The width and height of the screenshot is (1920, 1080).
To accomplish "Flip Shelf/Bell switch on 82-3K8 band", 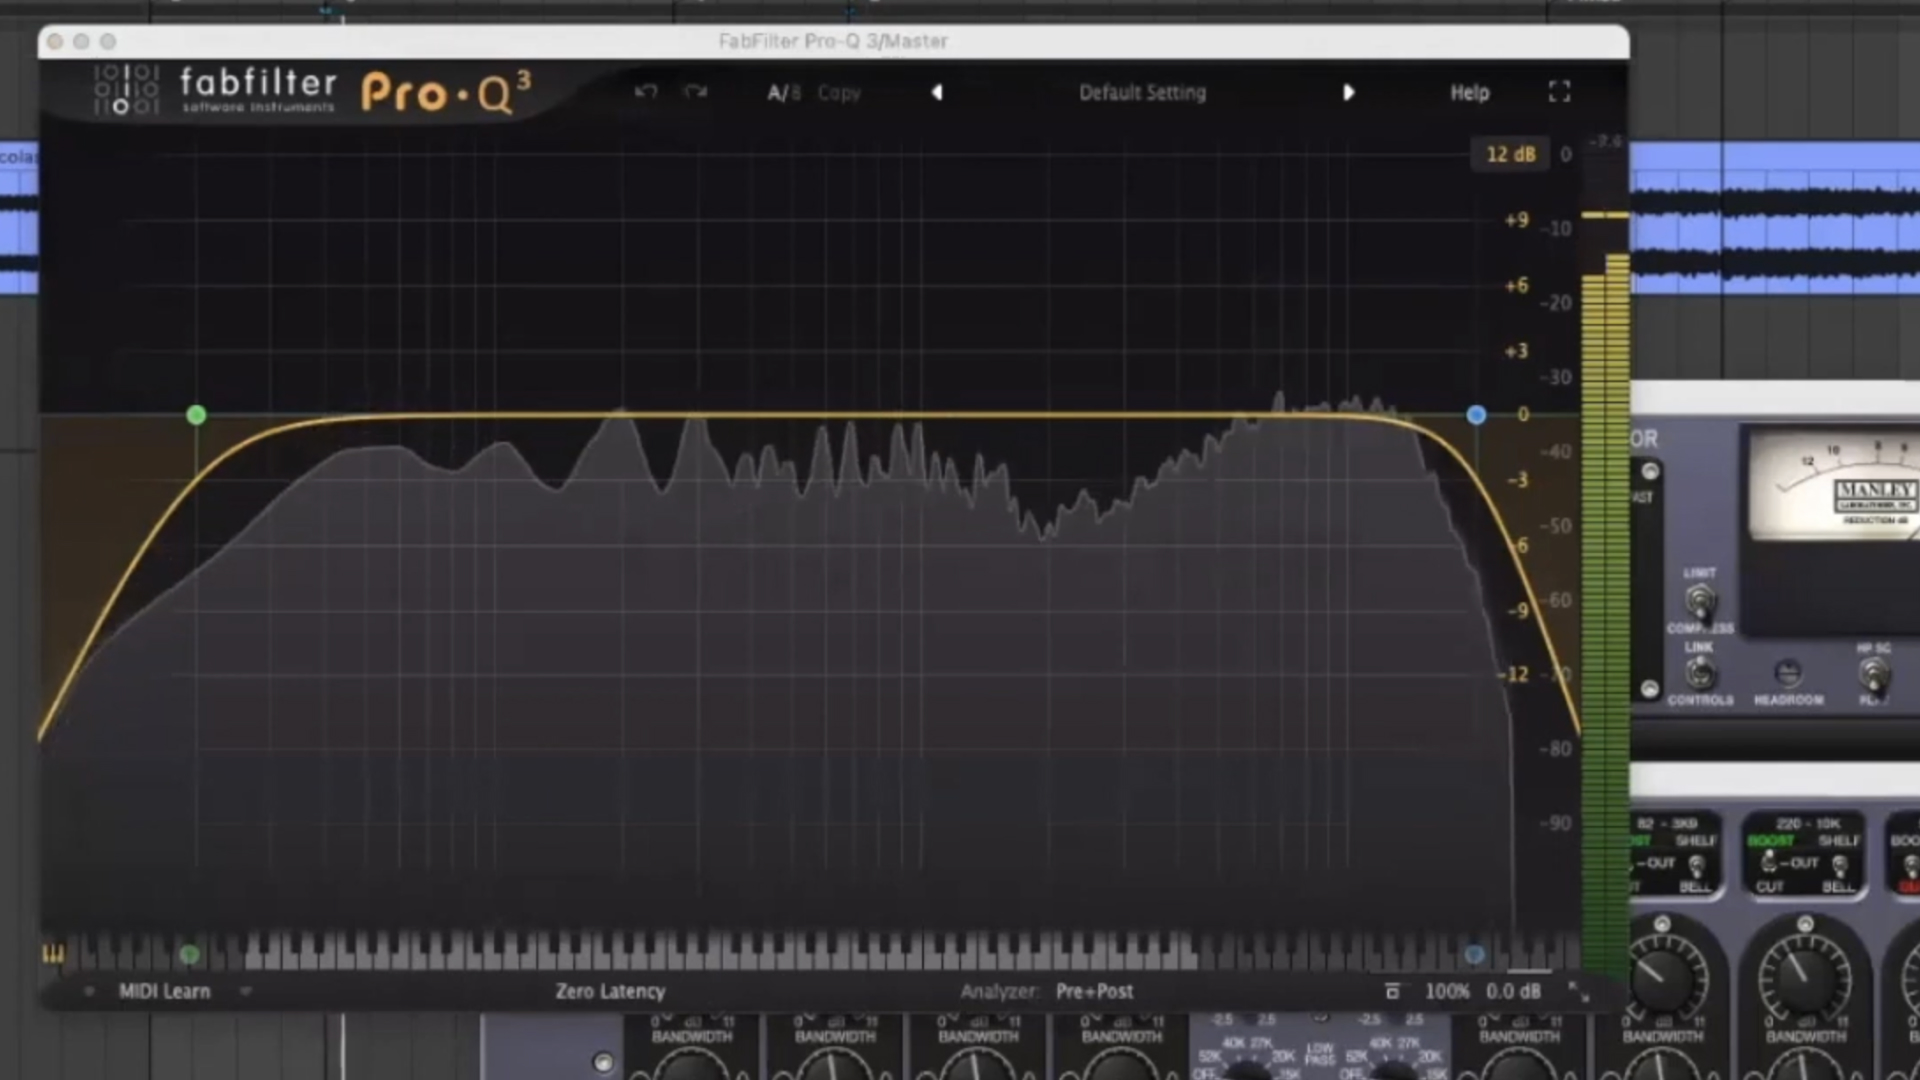I will (x=1696, y=865).
